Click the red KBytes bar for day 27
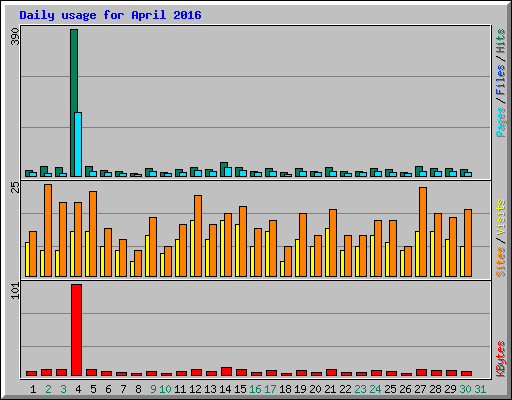 421,373
